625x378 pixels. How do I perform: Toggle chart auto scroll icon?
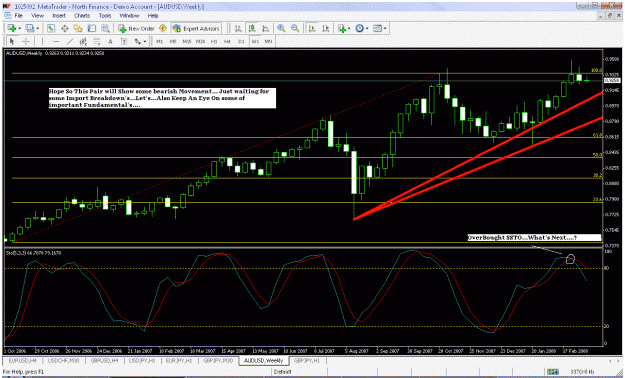(x=312, y=28)
